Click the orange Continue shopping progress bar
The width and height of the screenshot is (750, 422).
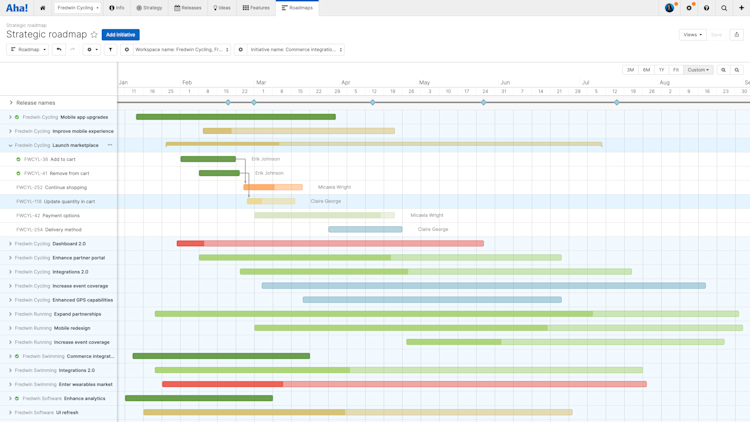click(273, 187)
